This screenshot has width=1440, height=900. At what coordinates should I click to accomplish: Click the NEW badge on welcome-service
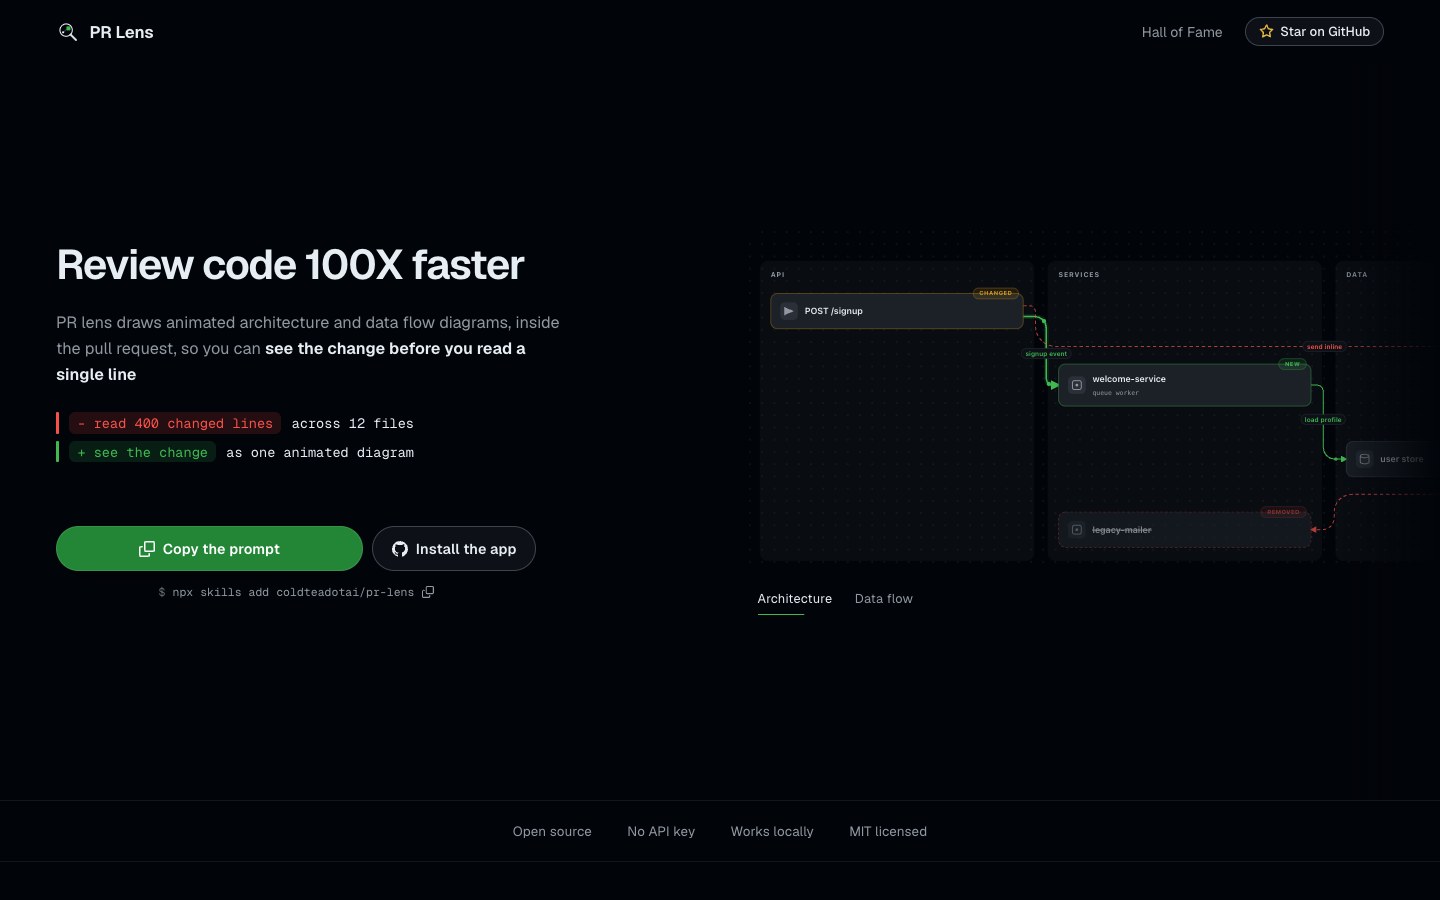(1292, 364)
